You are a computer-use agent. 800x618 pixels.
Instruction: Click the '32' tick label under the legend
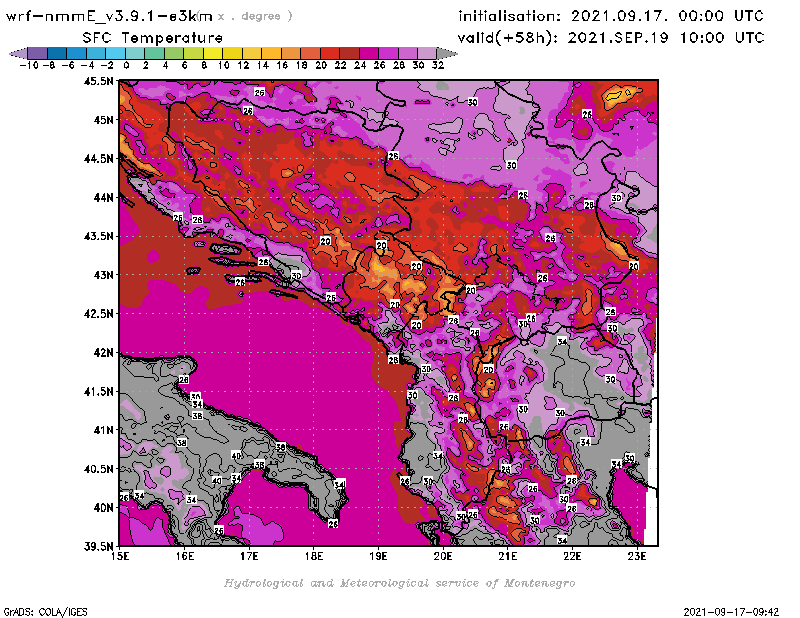[x=438, y=66]
